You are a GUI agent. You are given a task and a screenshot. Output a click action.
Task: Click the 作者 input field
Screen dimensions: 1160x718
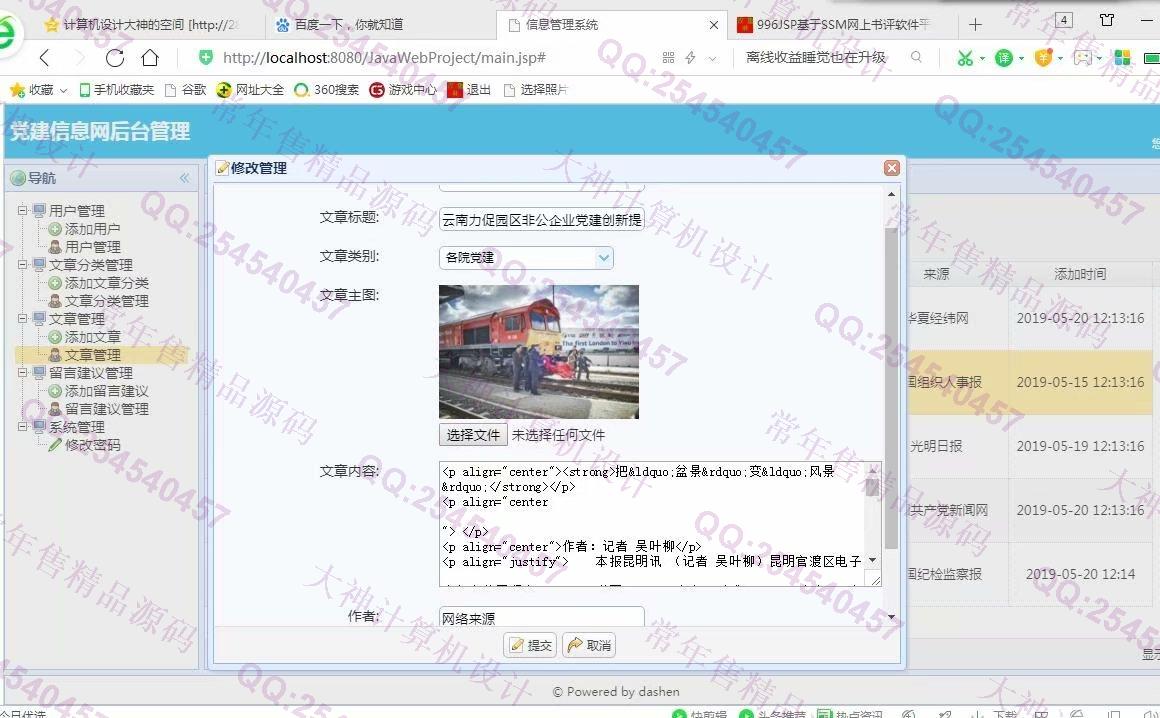[x=542, y=617]
